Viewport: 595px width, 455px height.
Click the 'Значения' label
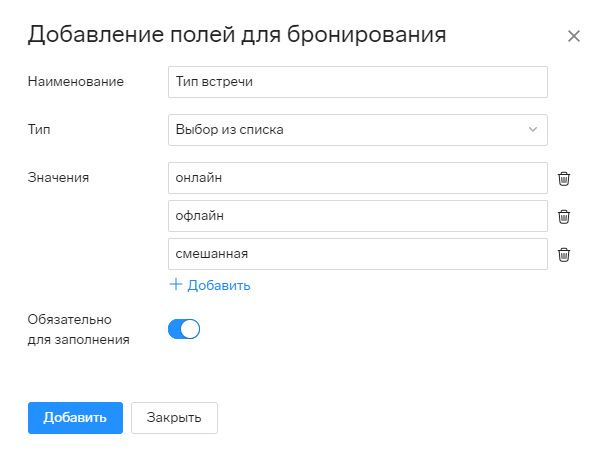tap(58, 178)
